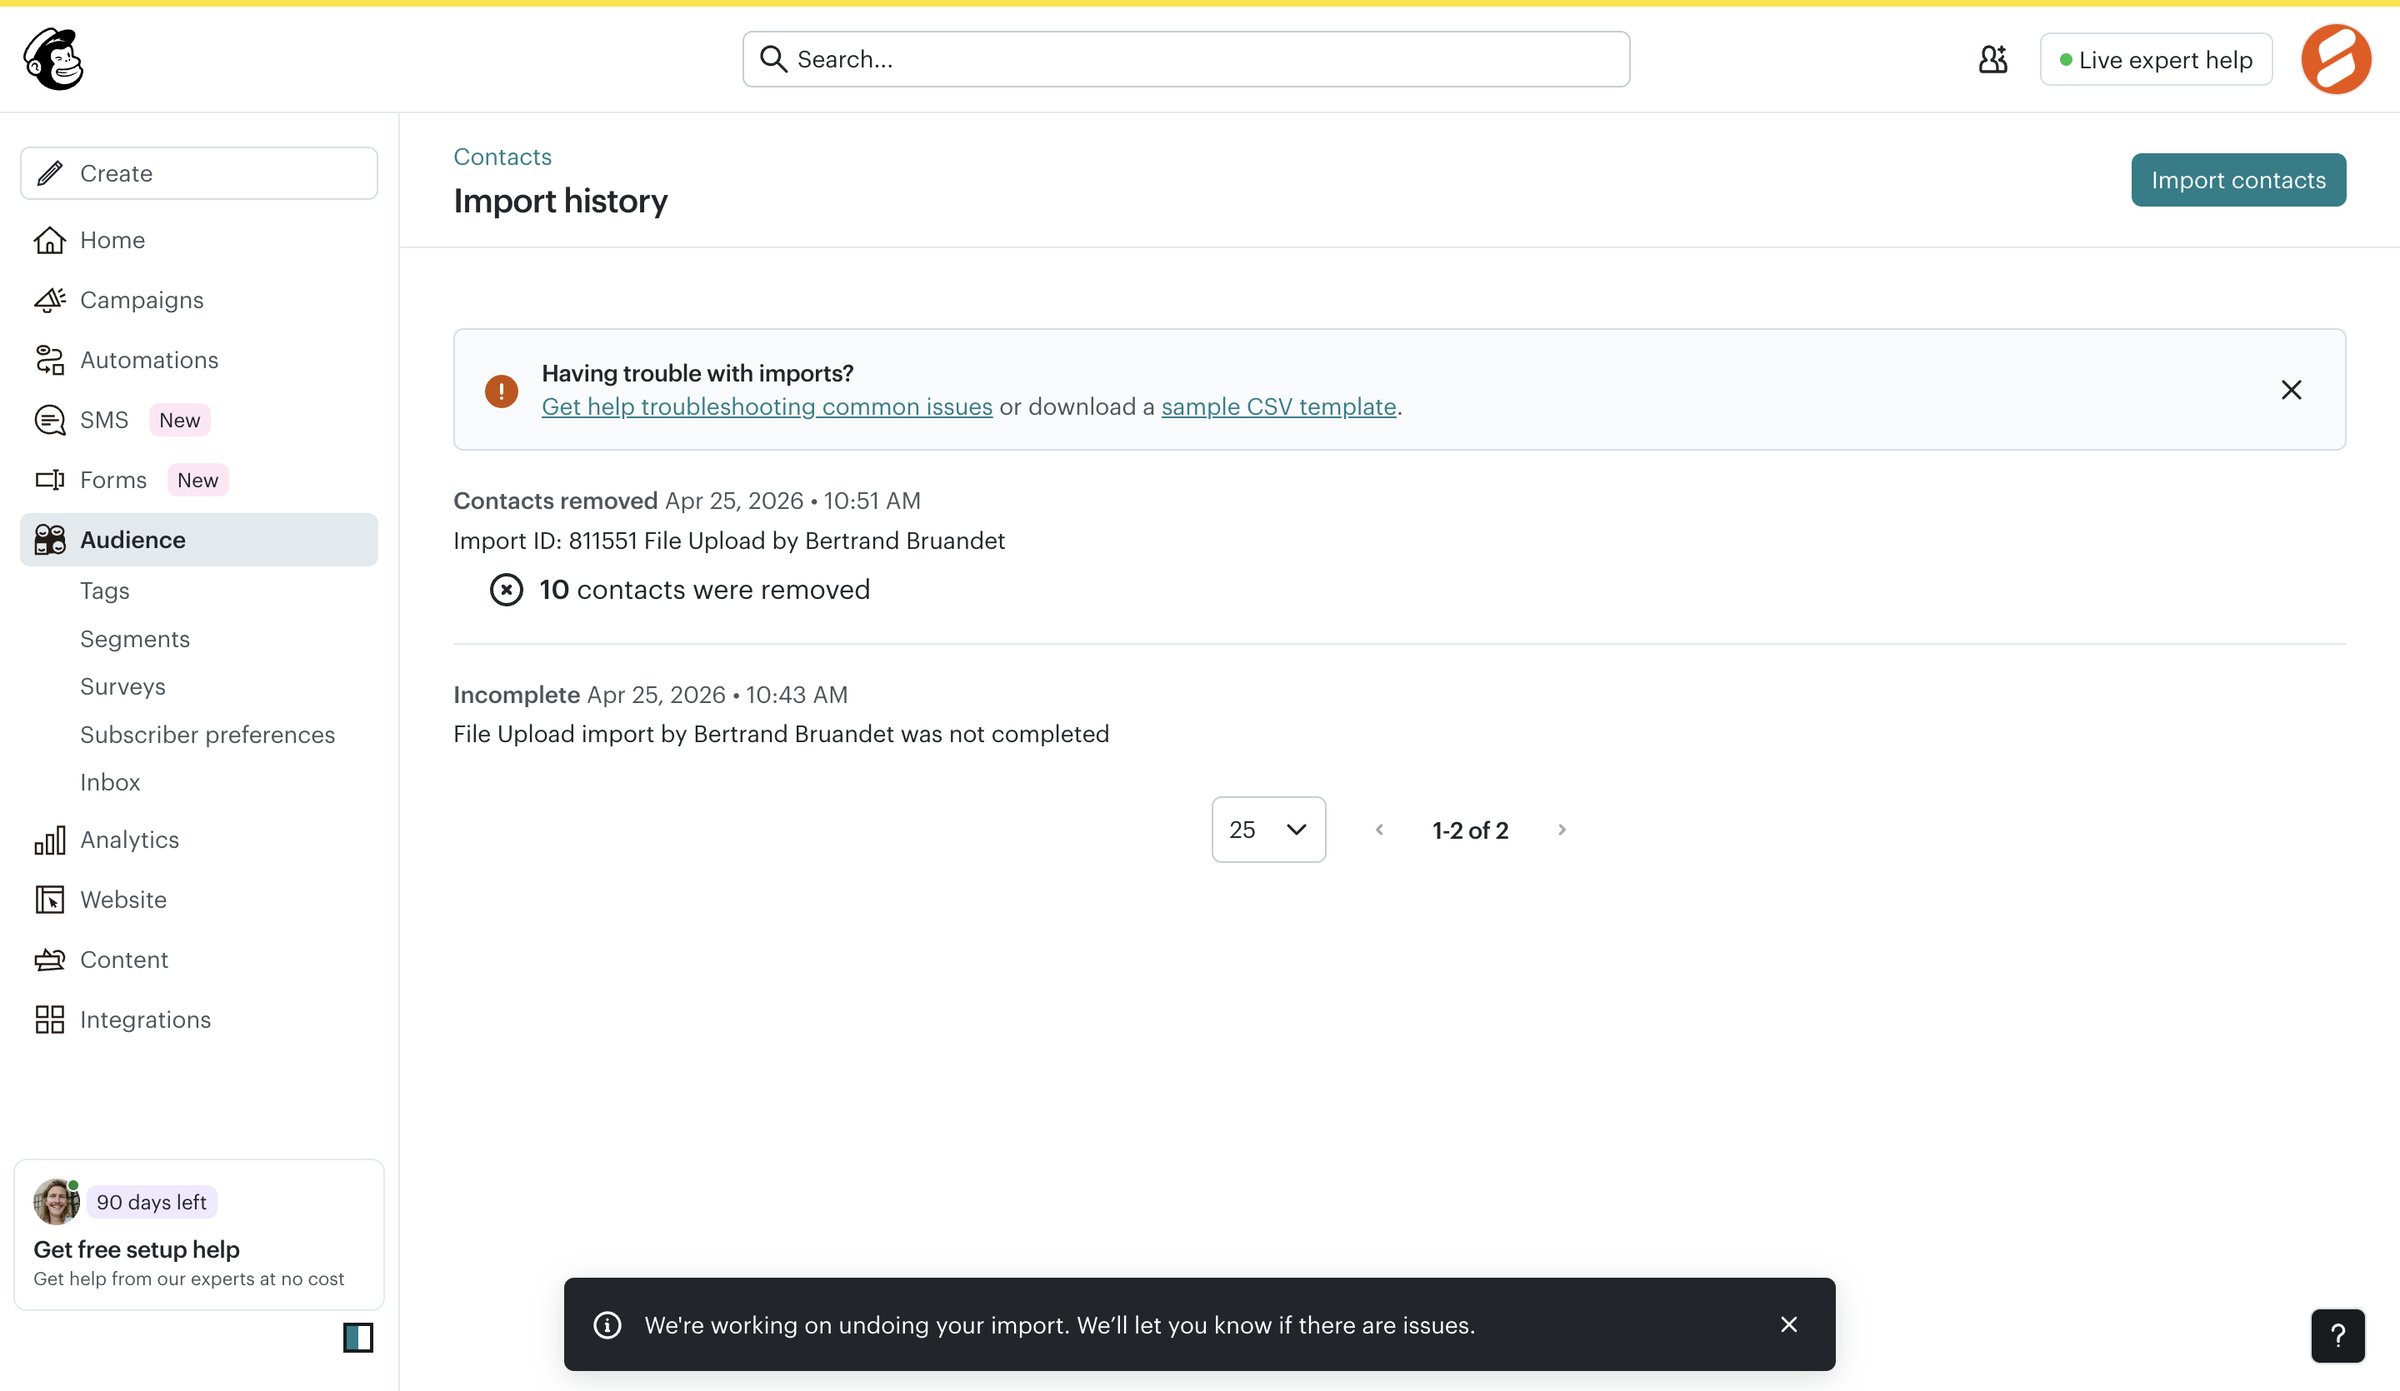This screenshot has height=1391, width=2400.
Task: Dismiss the import trouble banner
Action: [2291, 390]
